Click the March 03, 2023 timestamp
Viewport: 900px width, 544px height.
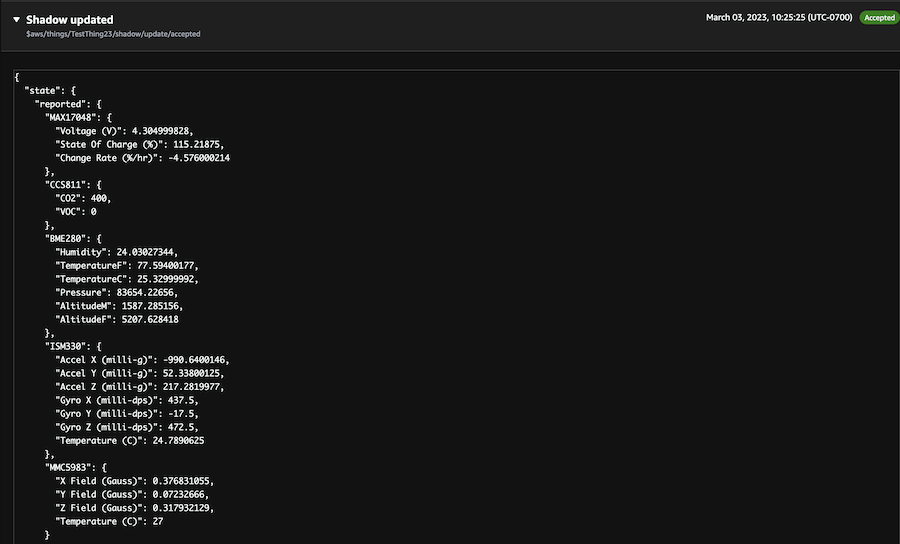[779, 18]
